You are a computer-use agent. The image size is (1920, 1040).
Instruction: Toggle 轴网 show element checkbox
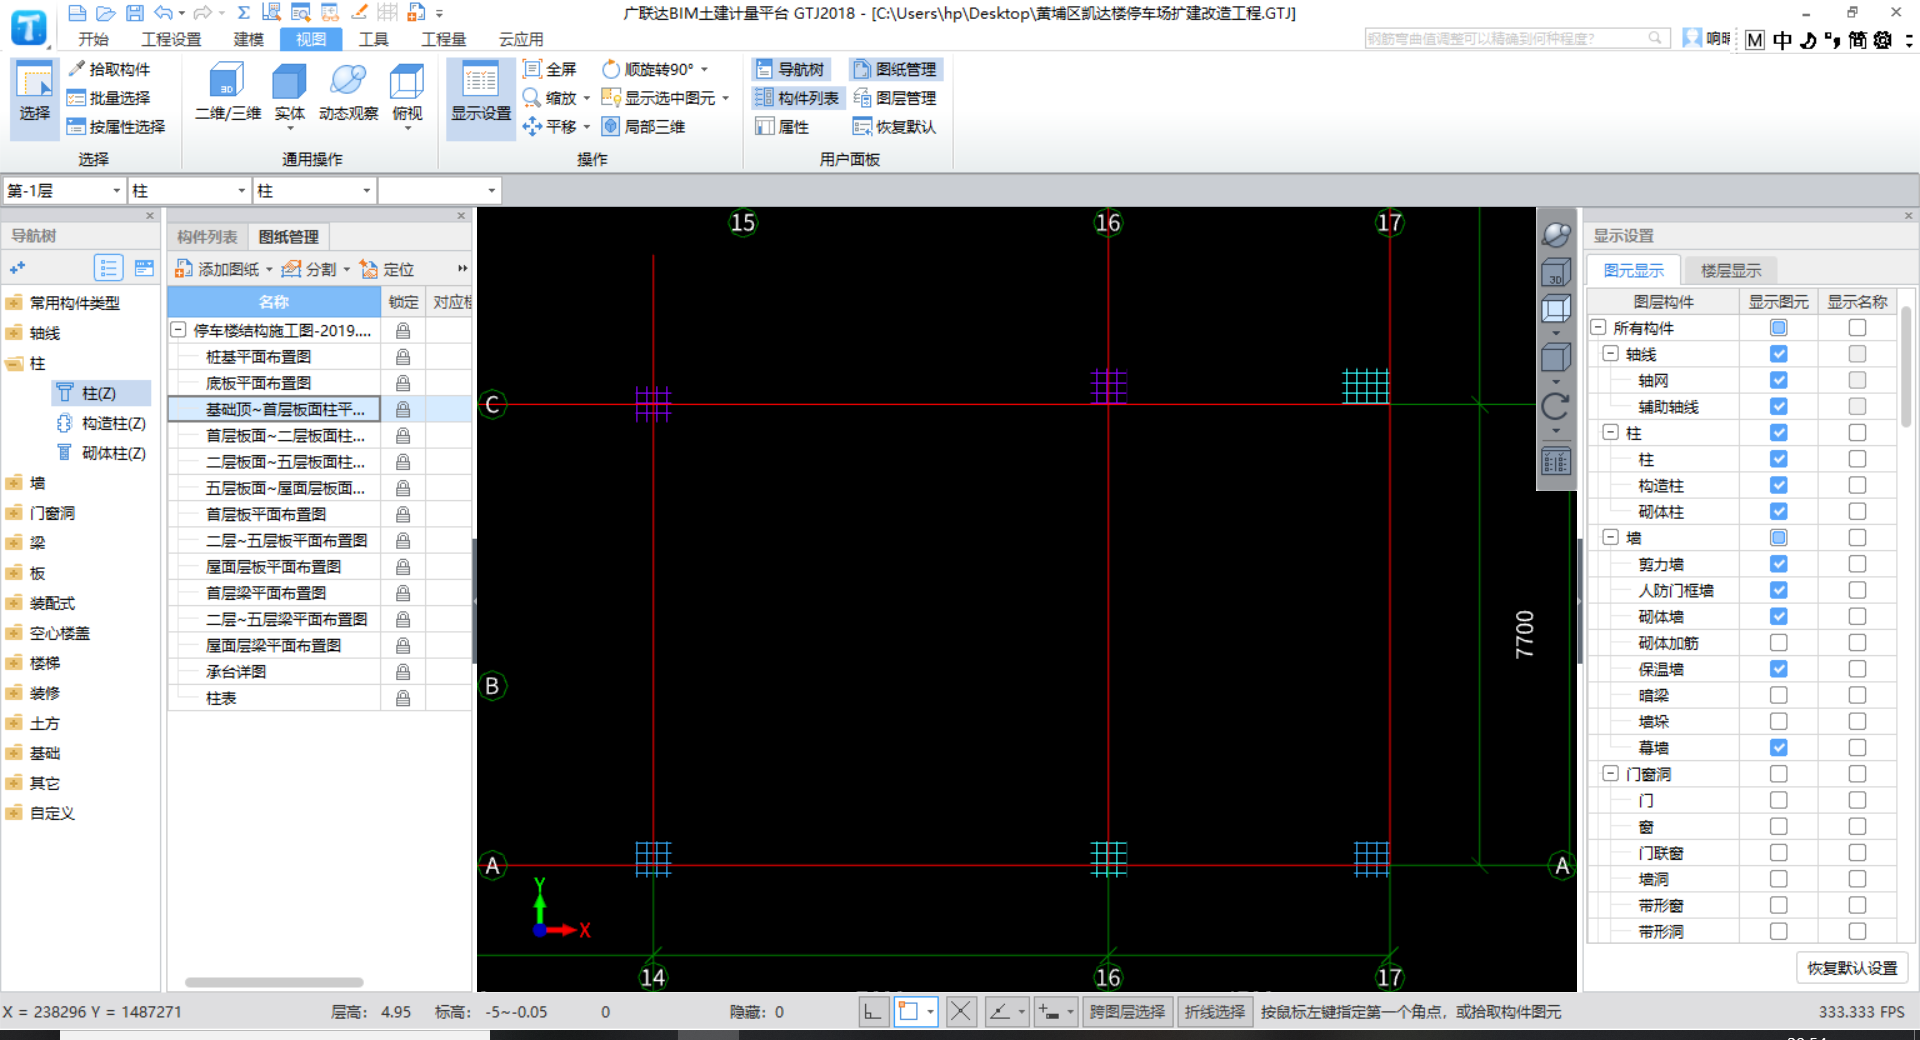(x=1778, y=380)
